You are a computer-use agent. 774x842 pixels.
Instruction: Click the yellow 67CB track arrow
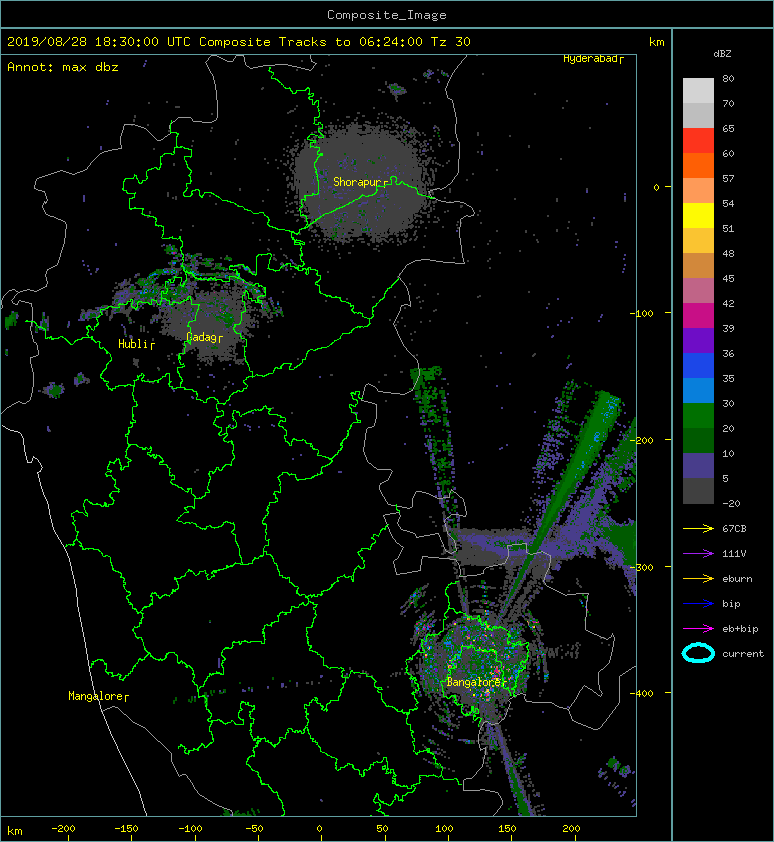pos(698,529)
